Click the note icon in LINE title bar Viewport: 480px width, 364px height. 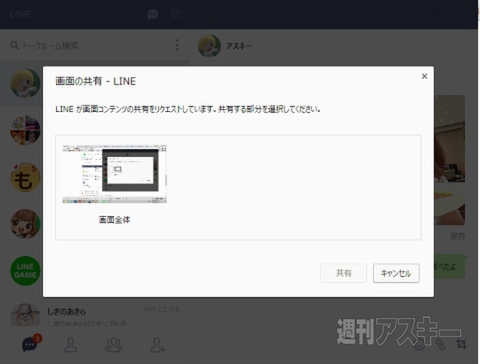point(176,14)
